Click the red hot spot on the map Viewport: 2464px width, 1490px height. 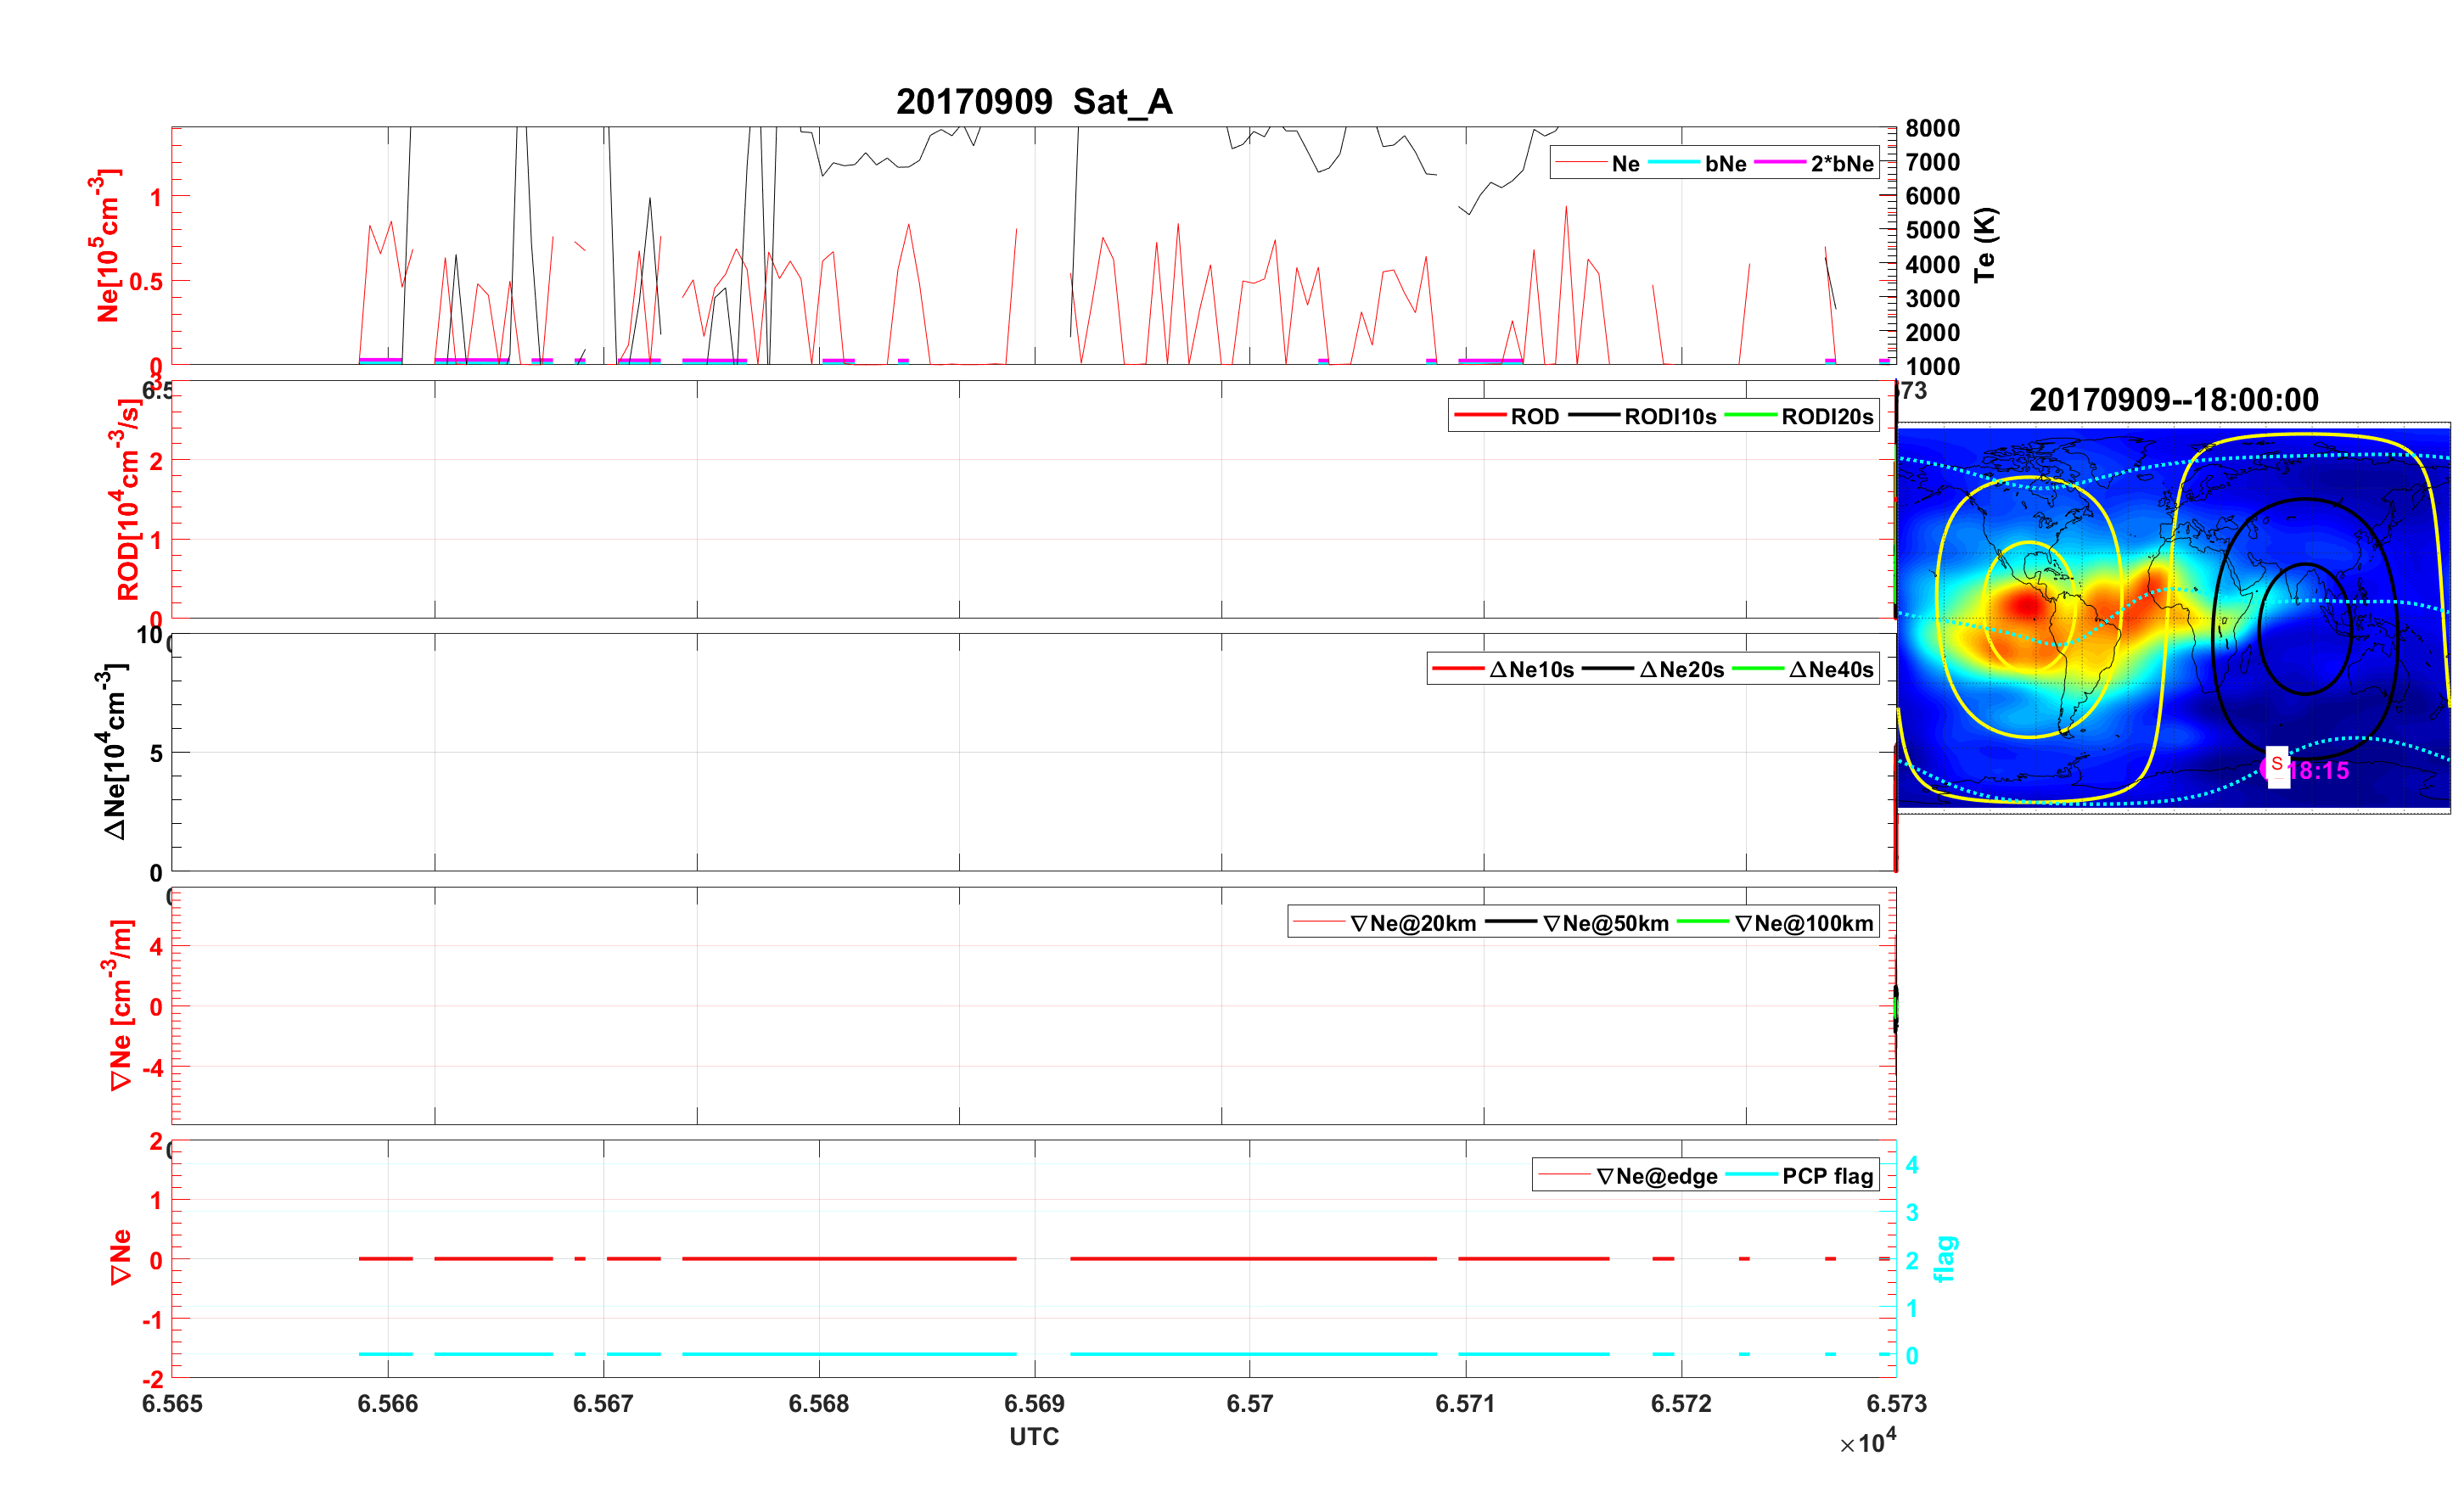pyautogui.click(x=2026, y=605)
